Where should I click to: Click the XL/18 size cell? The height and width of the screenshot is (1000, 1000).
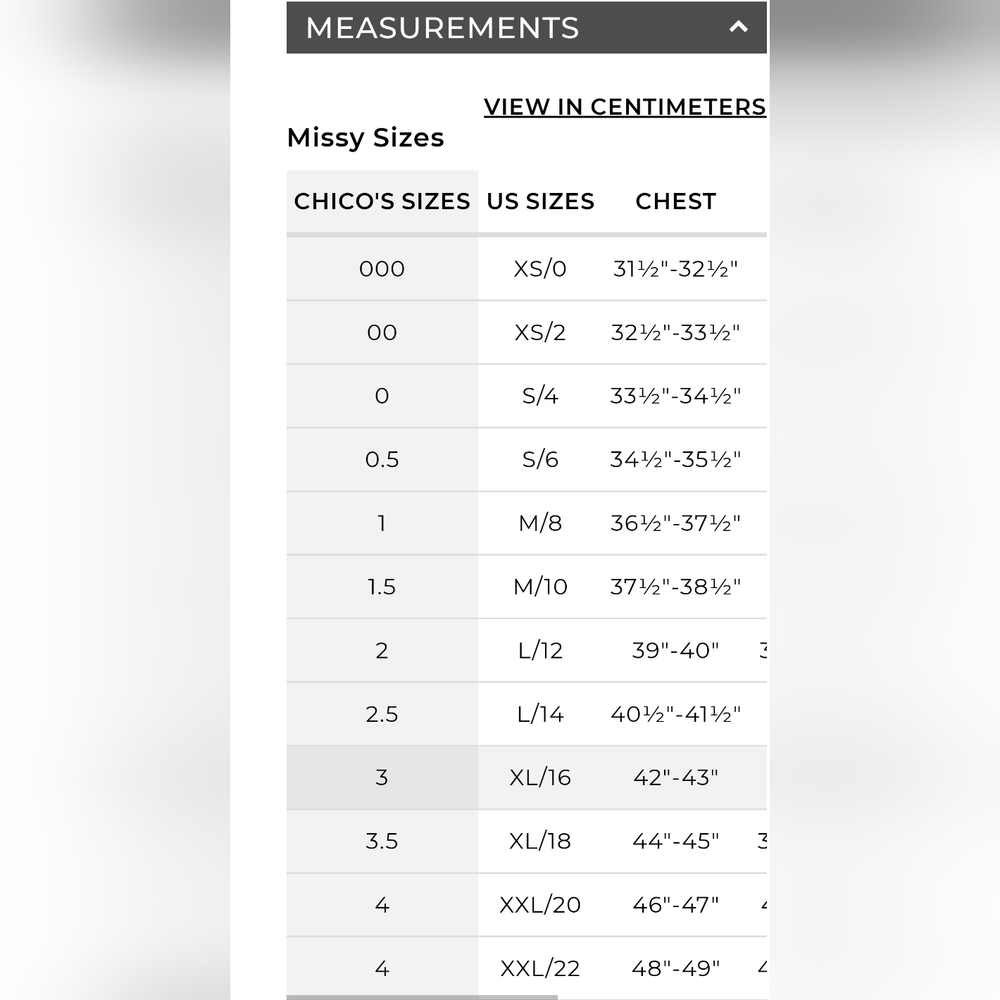540,841
